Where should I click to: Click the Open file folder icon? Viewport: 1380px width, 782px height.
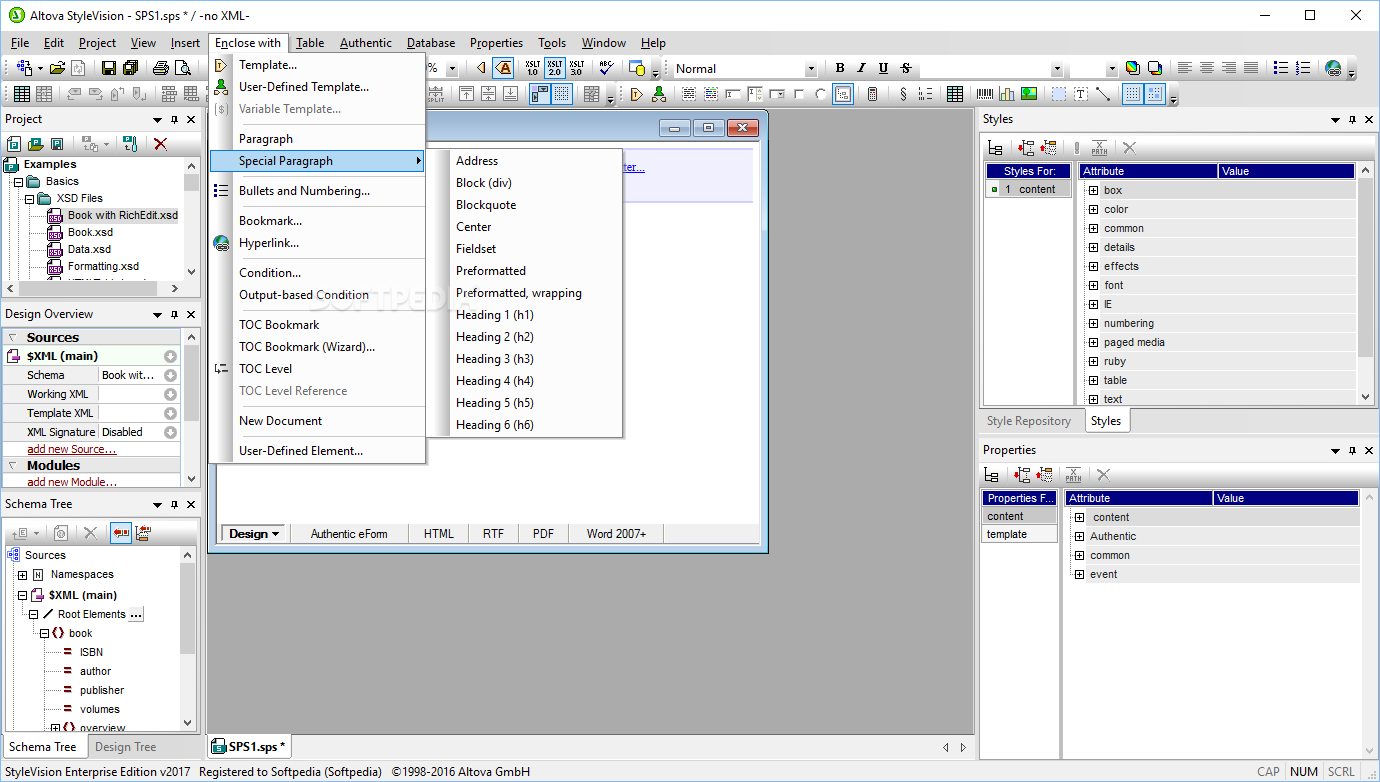[x=57, y=68]
